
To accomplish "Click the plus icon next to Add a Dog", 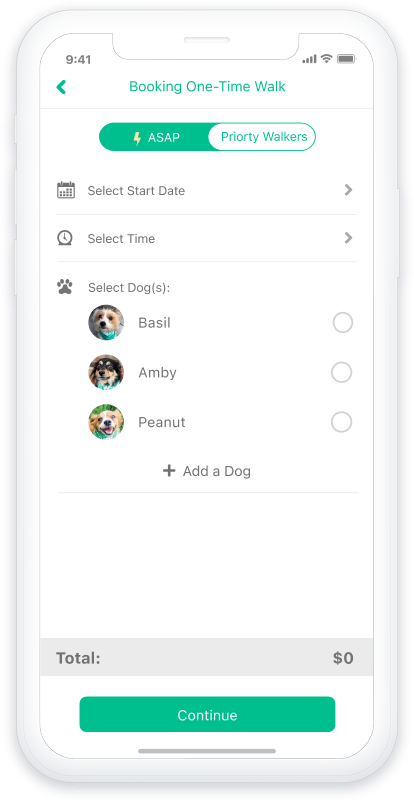I will [169, 471].
